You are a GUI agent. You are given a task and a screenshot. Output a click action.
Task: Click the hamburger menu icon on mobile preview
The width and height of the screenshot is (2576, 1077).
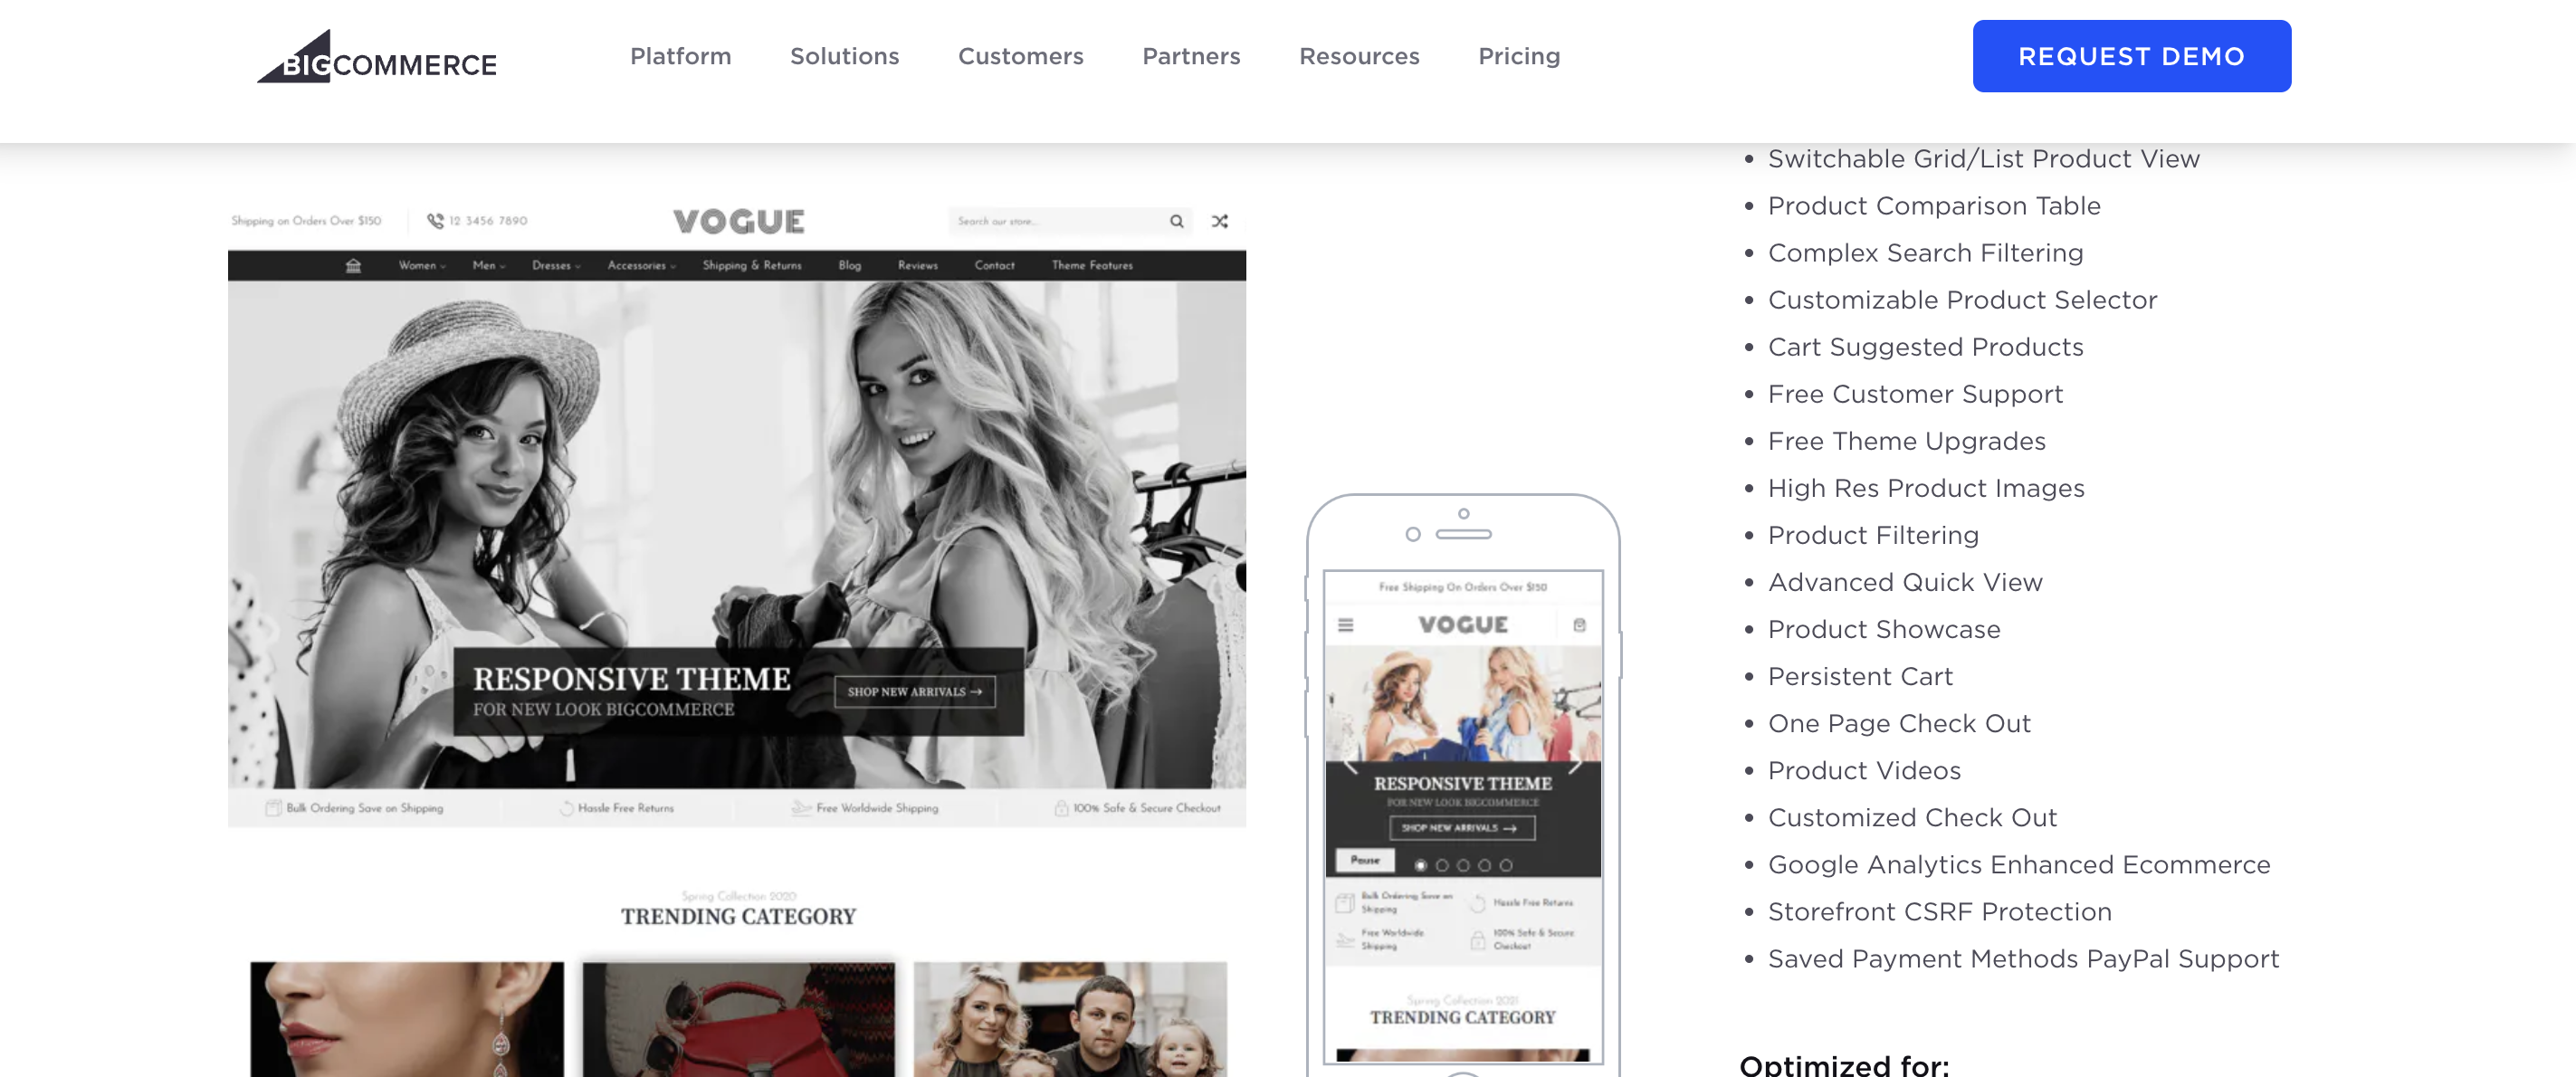coord(1346,624)
